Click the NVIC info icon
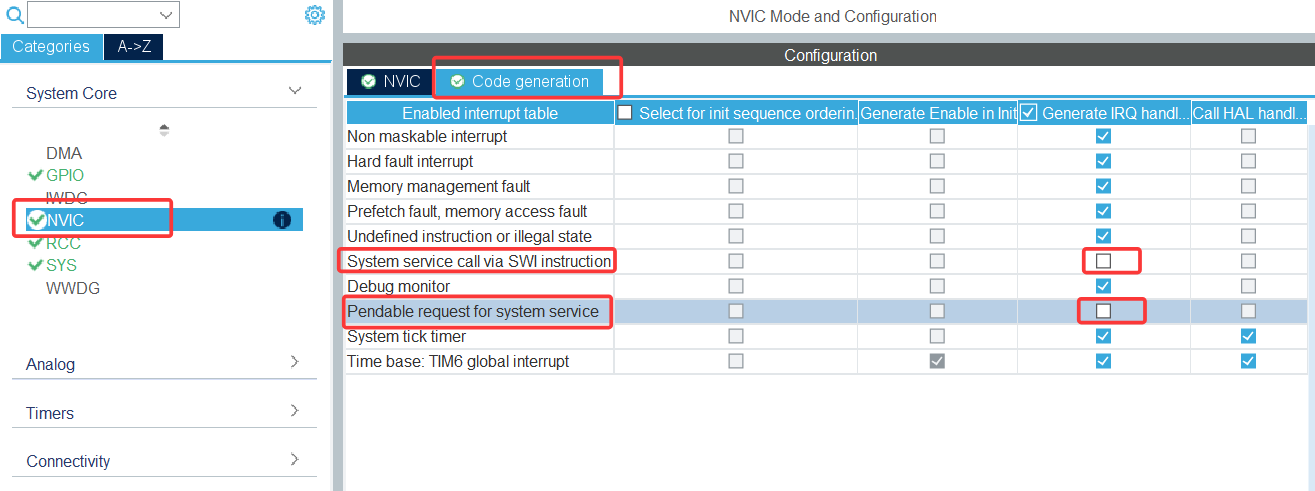 (x=282, y=220)
